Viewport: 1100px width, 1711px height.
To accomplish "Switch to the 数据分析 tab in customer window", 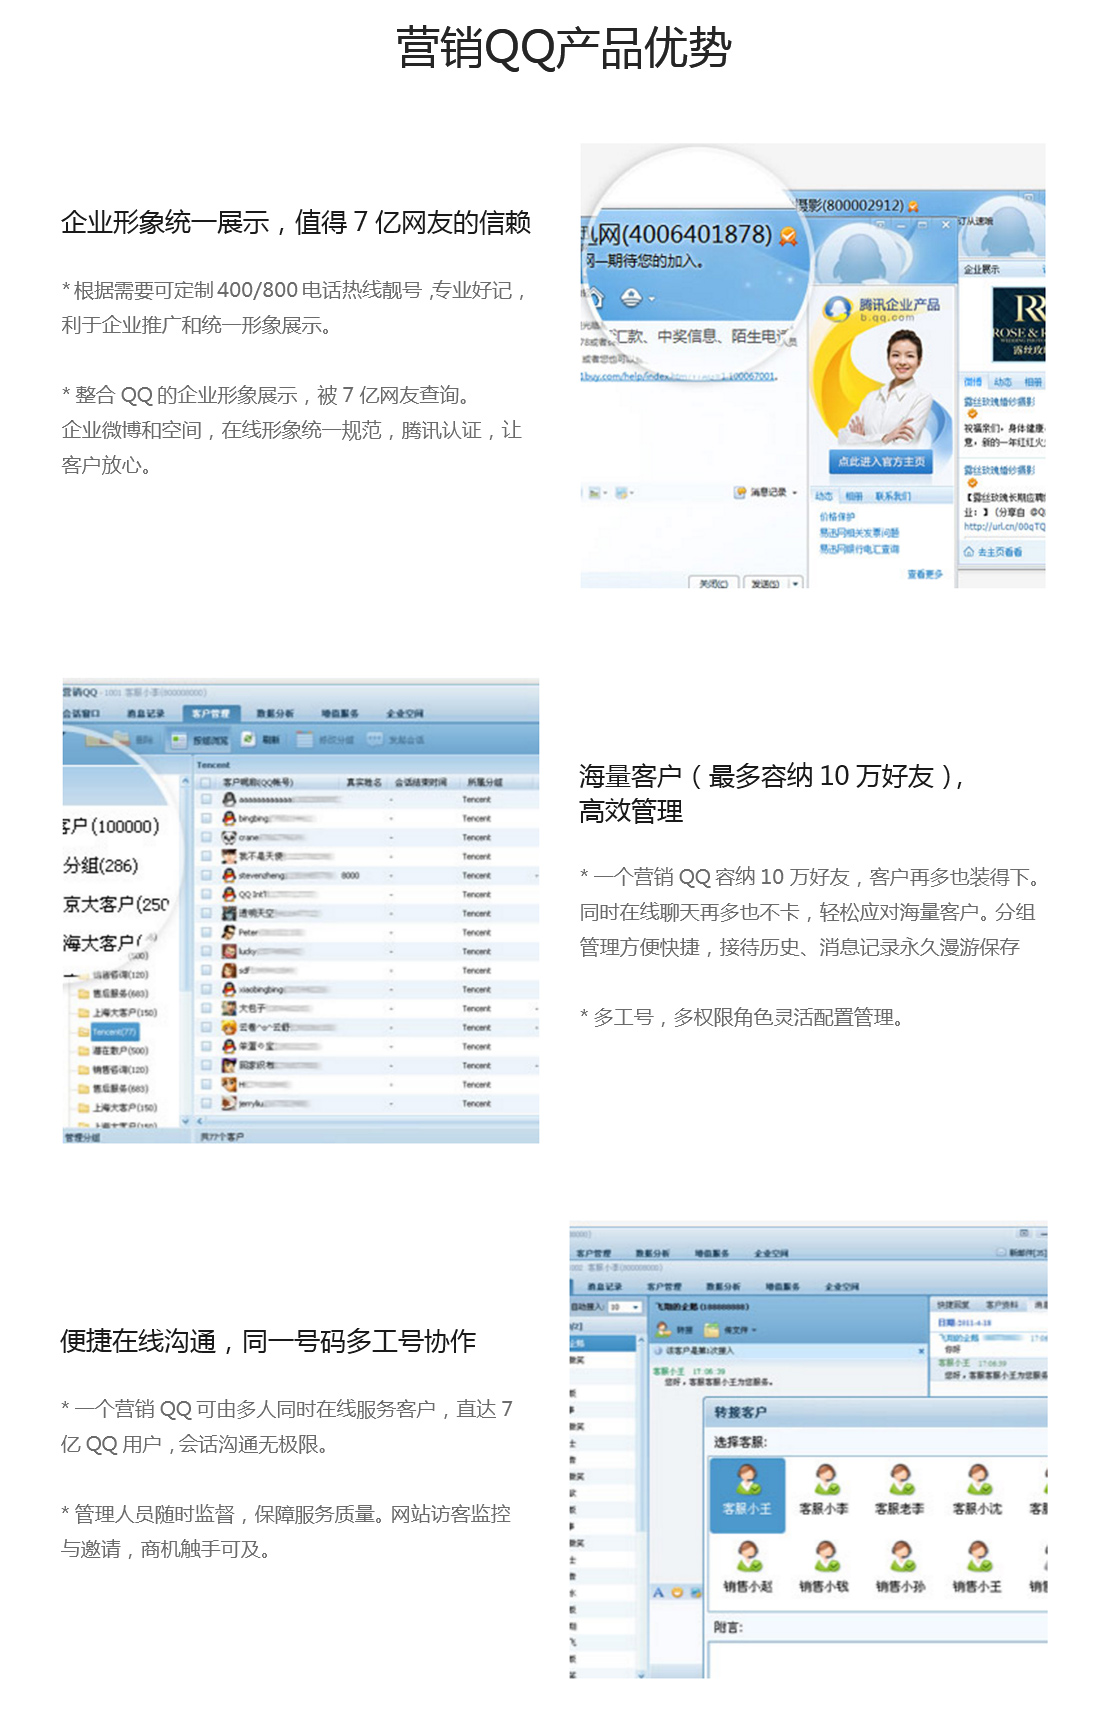I will point(275,713).
